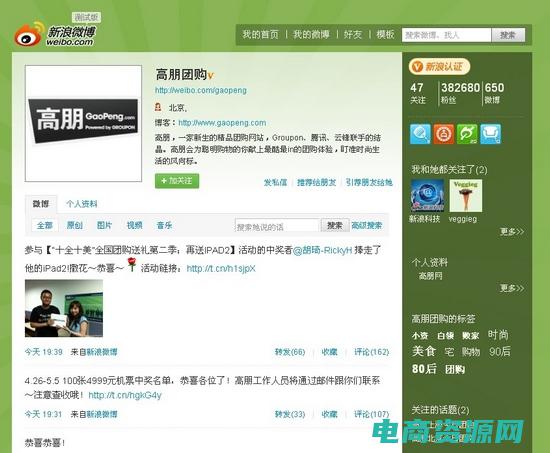Open the http://t.cn/h1sjpX link

pos(221,269)
